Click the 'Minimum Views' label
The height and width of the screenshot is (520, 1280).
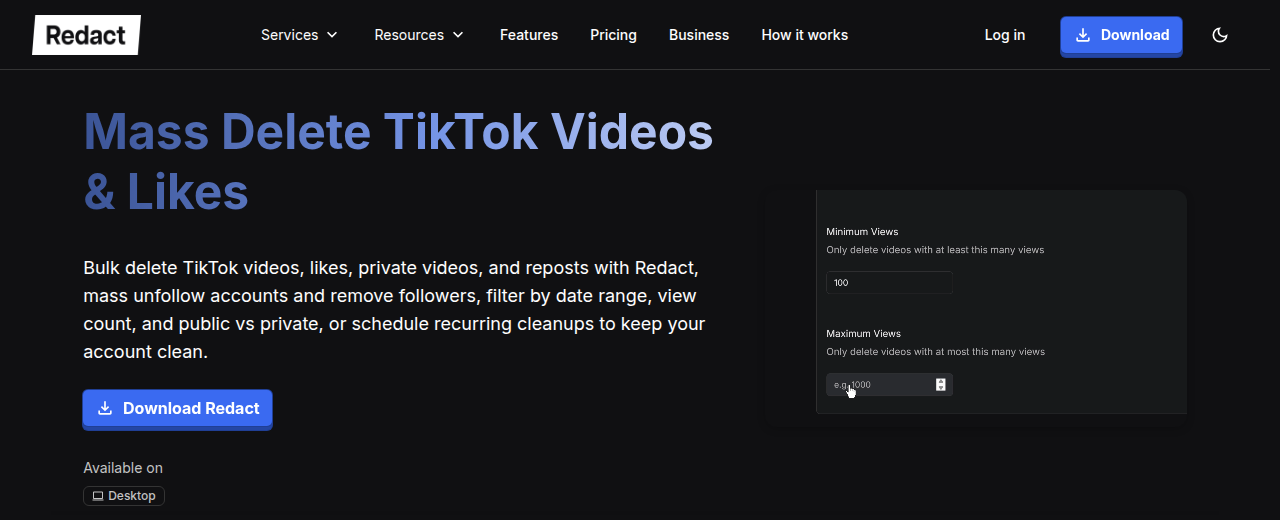pos(862,232)
